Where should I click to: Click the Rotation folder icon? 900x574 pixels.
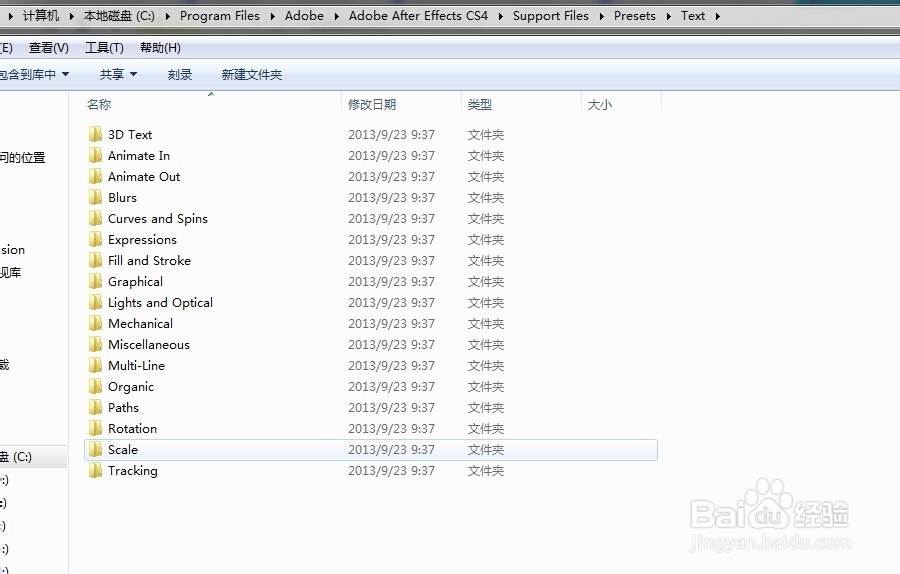[x=95, y=428]
